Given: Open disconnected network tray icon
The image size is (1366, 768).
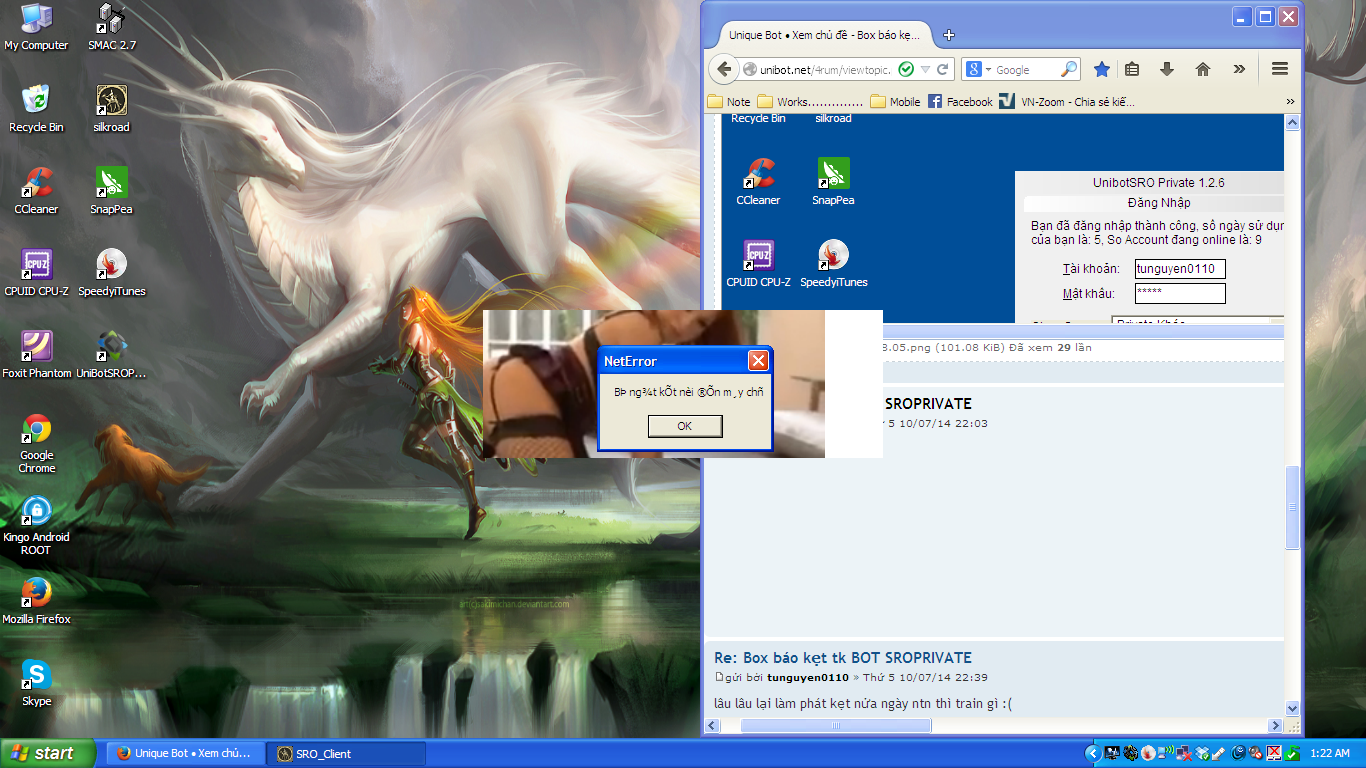Looking at the screenshot, I should (1184, 753).
